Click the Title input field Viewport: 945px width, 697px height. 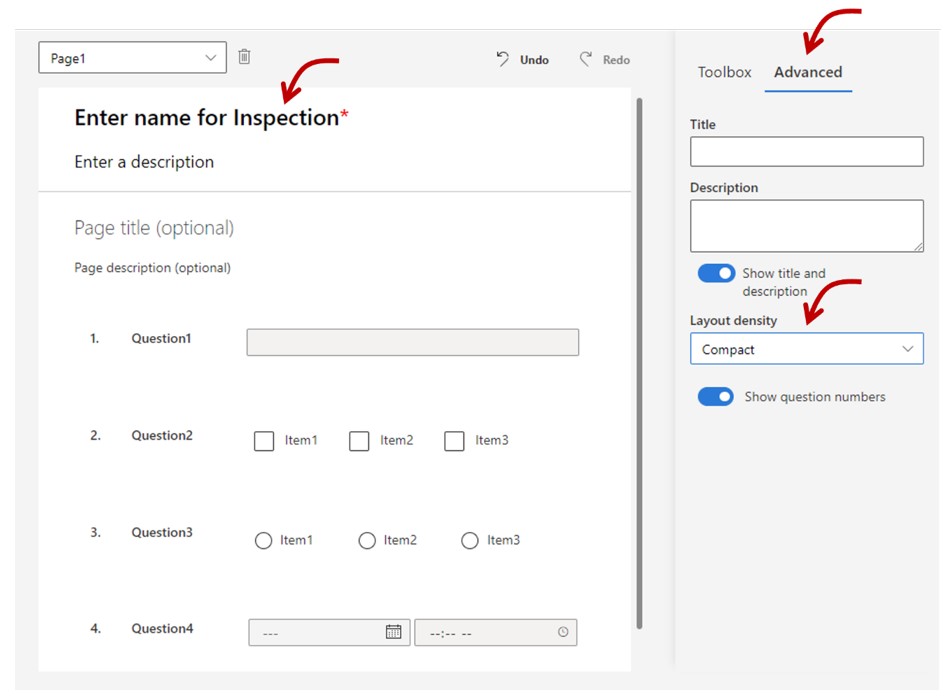pyautogui.click(x=806, y=151)
